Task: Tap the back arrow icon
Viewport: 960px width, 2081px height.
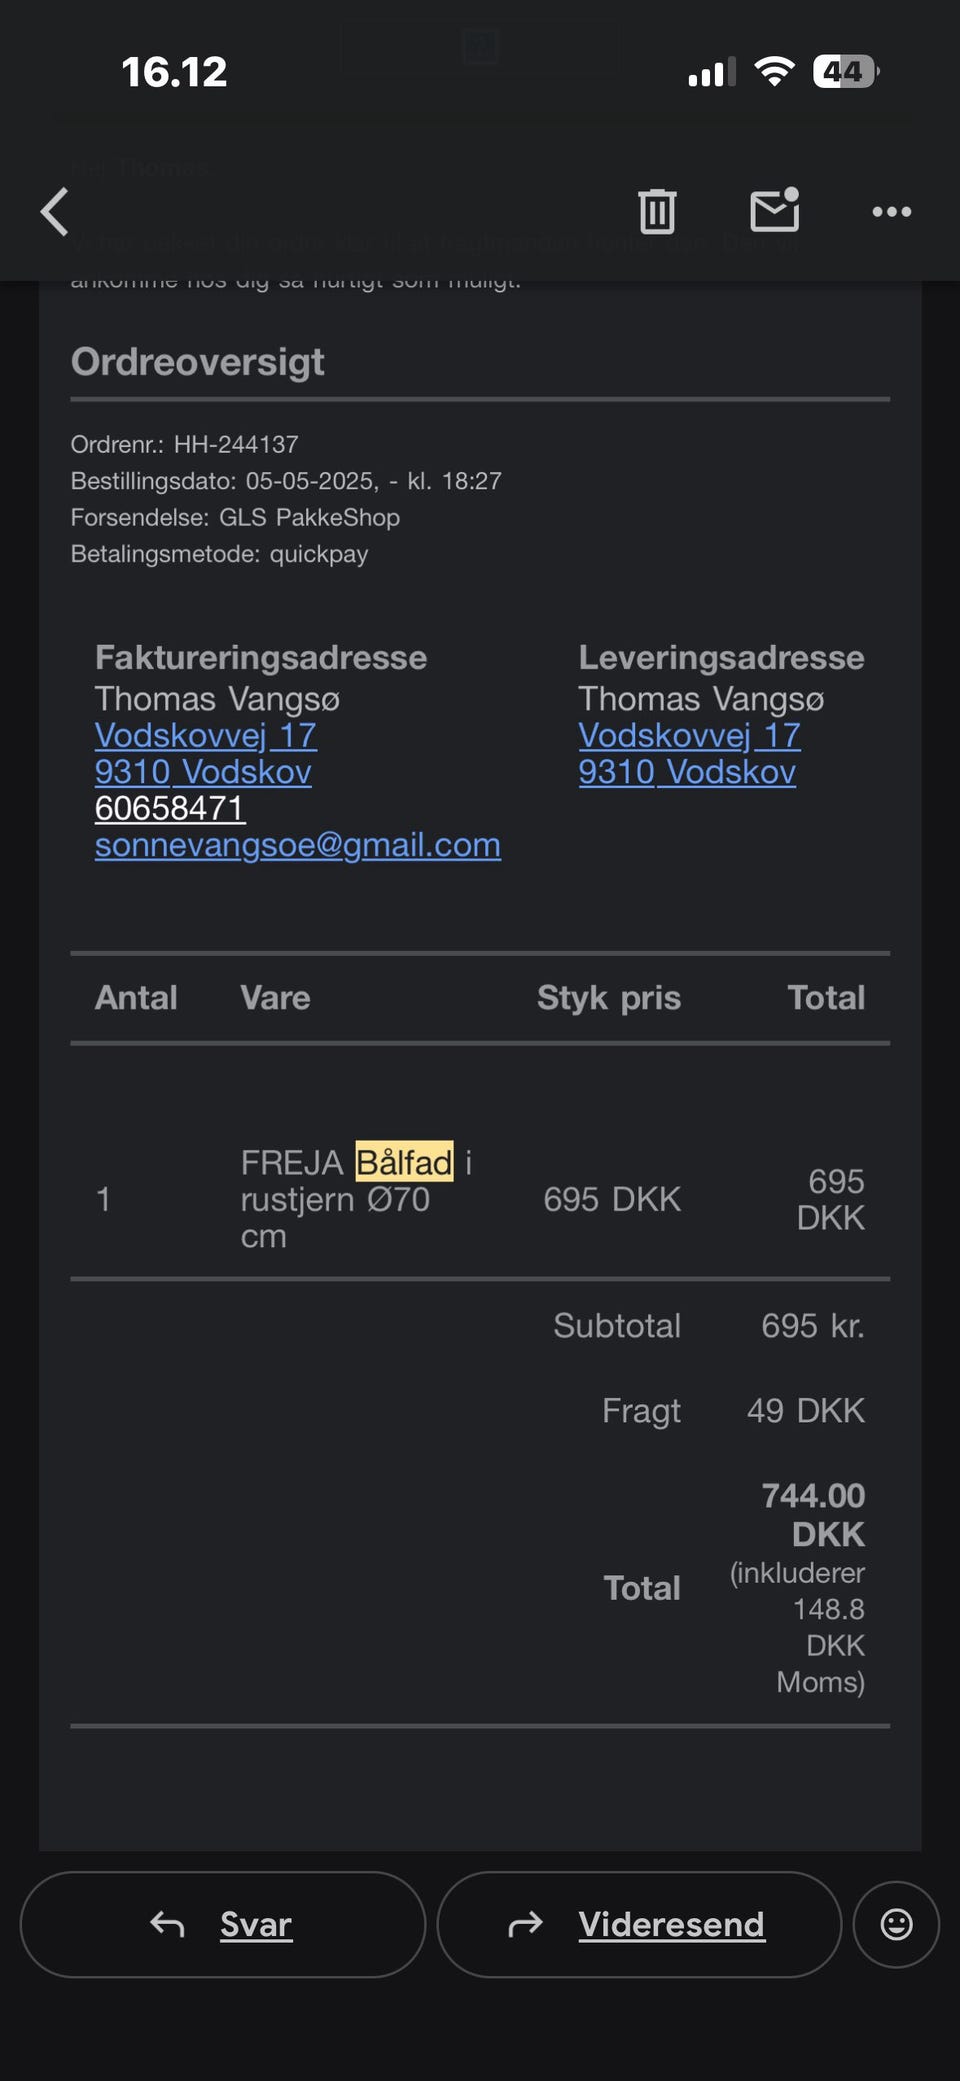Action: point(55,212)
